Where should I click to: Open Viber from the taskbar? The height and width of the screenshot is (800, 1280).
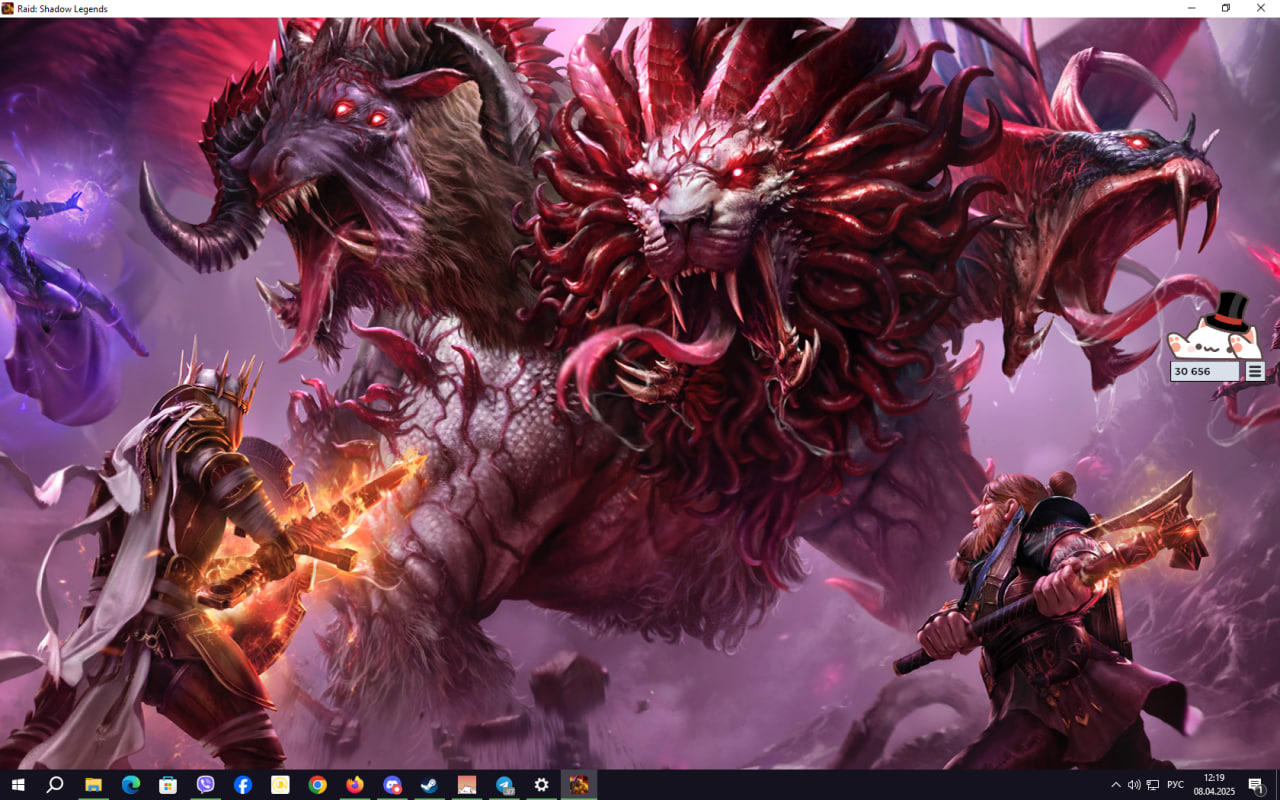click(205, 785)
